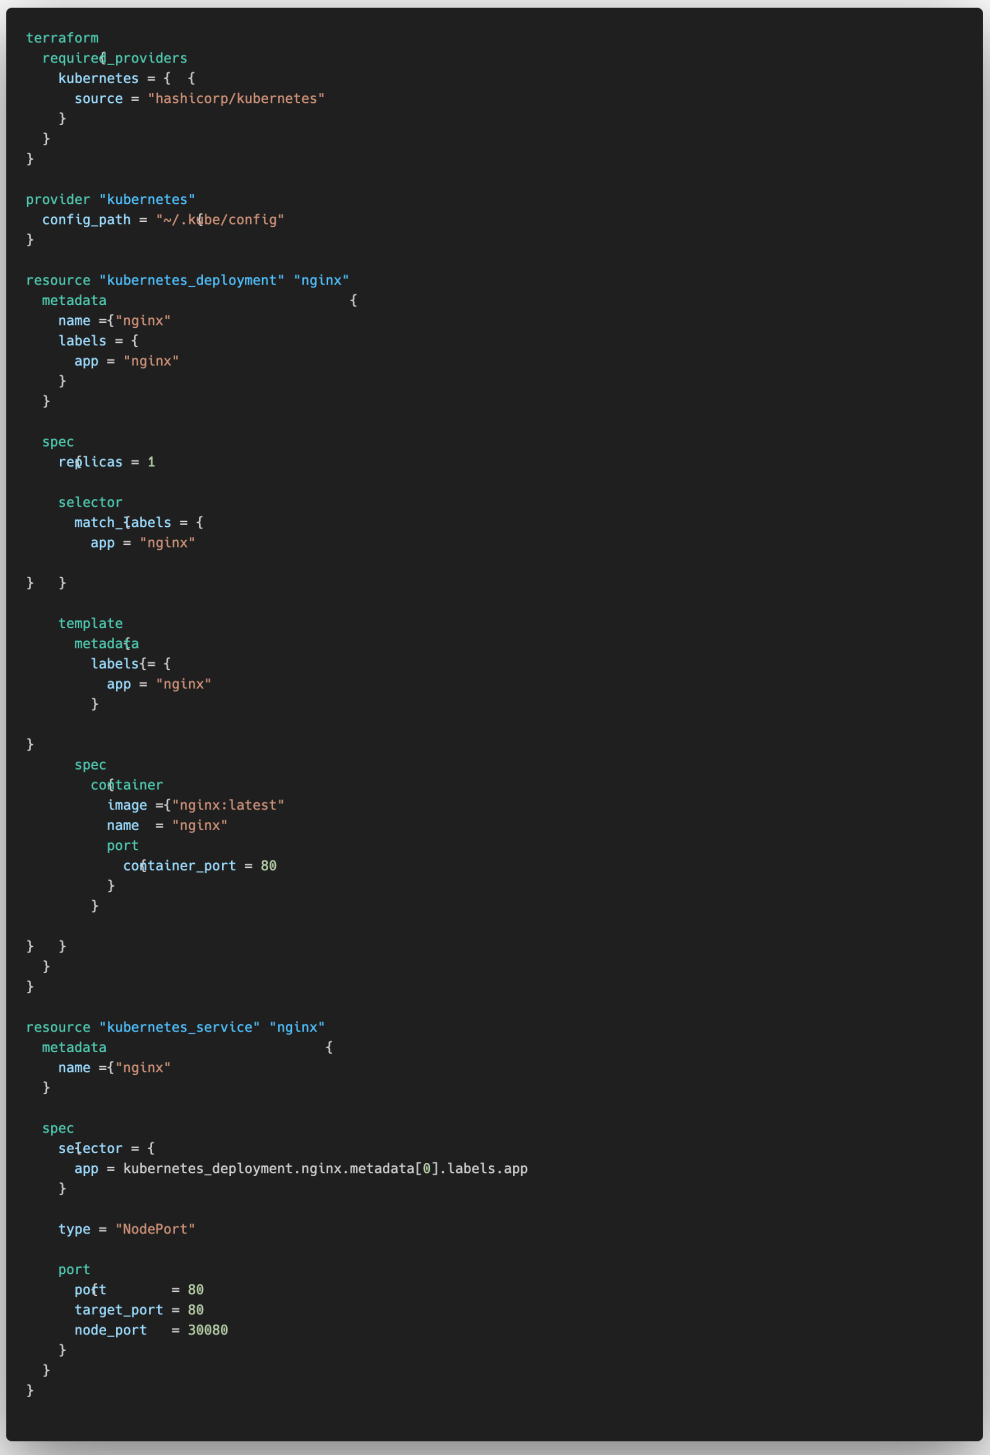990x1455 pixels.
Task: Click the "NodePort" string value
Action: (x=155, y=1229)
